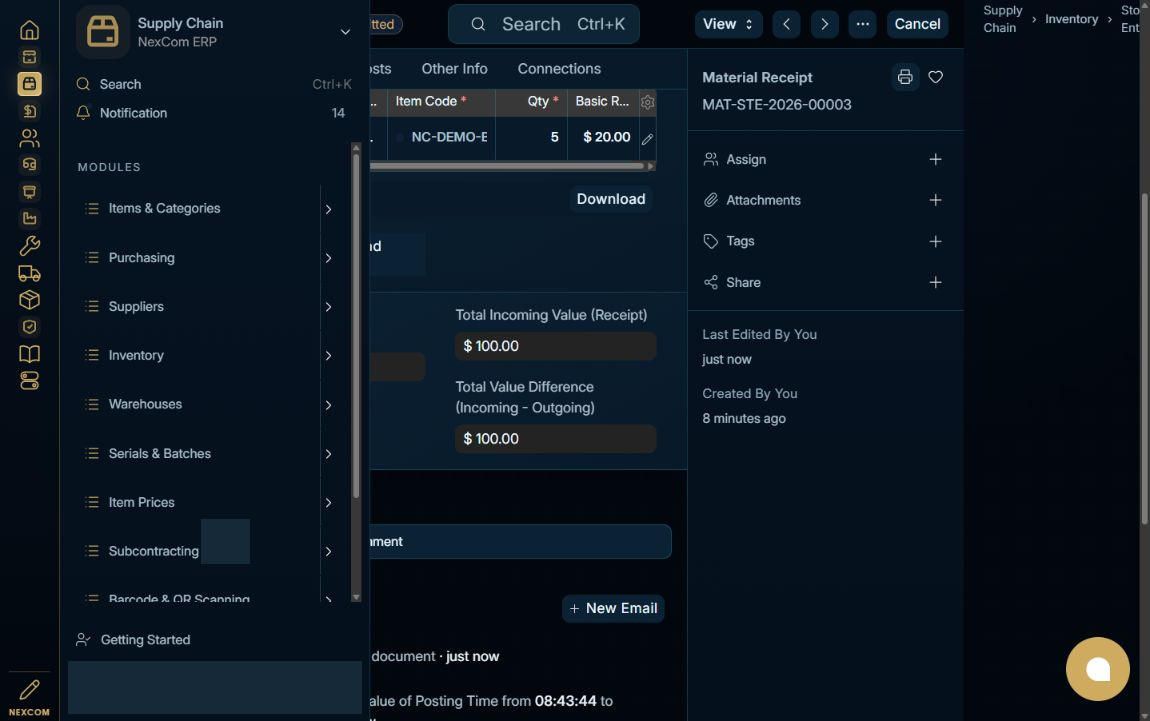The image size is (1150, 721).
Task: Open the cube package icon in rail
Action: [29, 299]
